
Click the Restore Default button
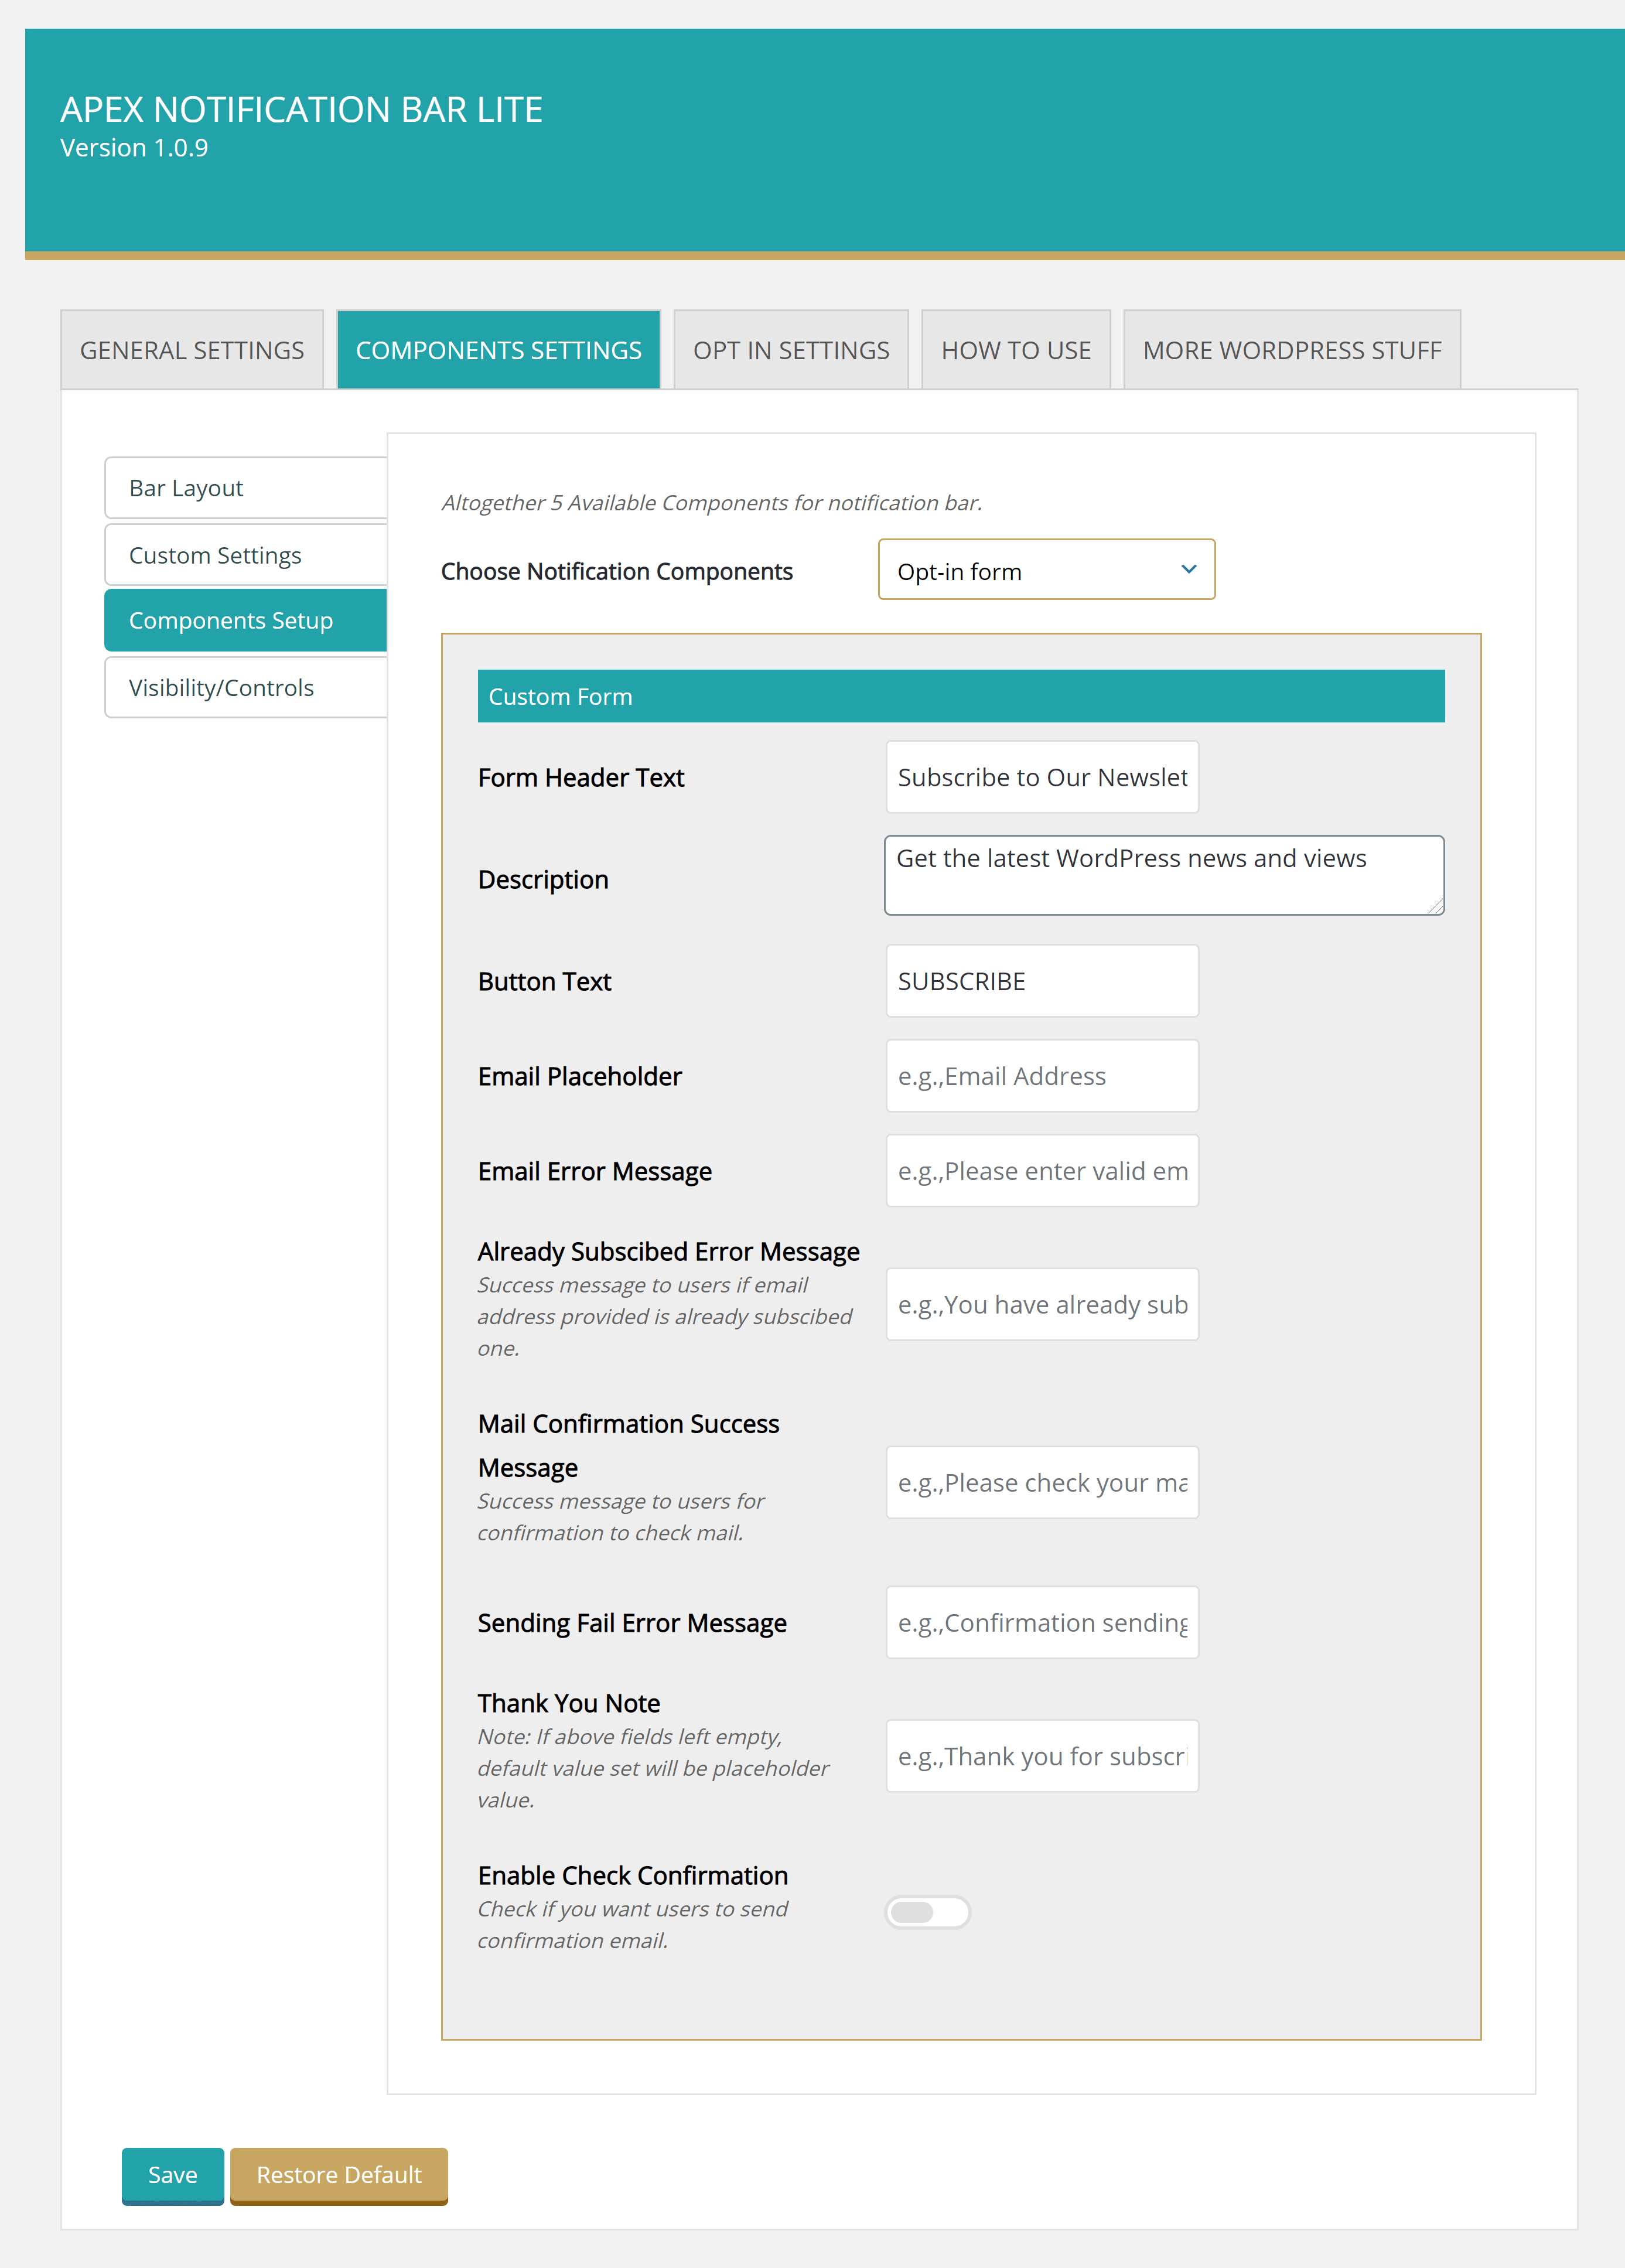[337, 2175]
